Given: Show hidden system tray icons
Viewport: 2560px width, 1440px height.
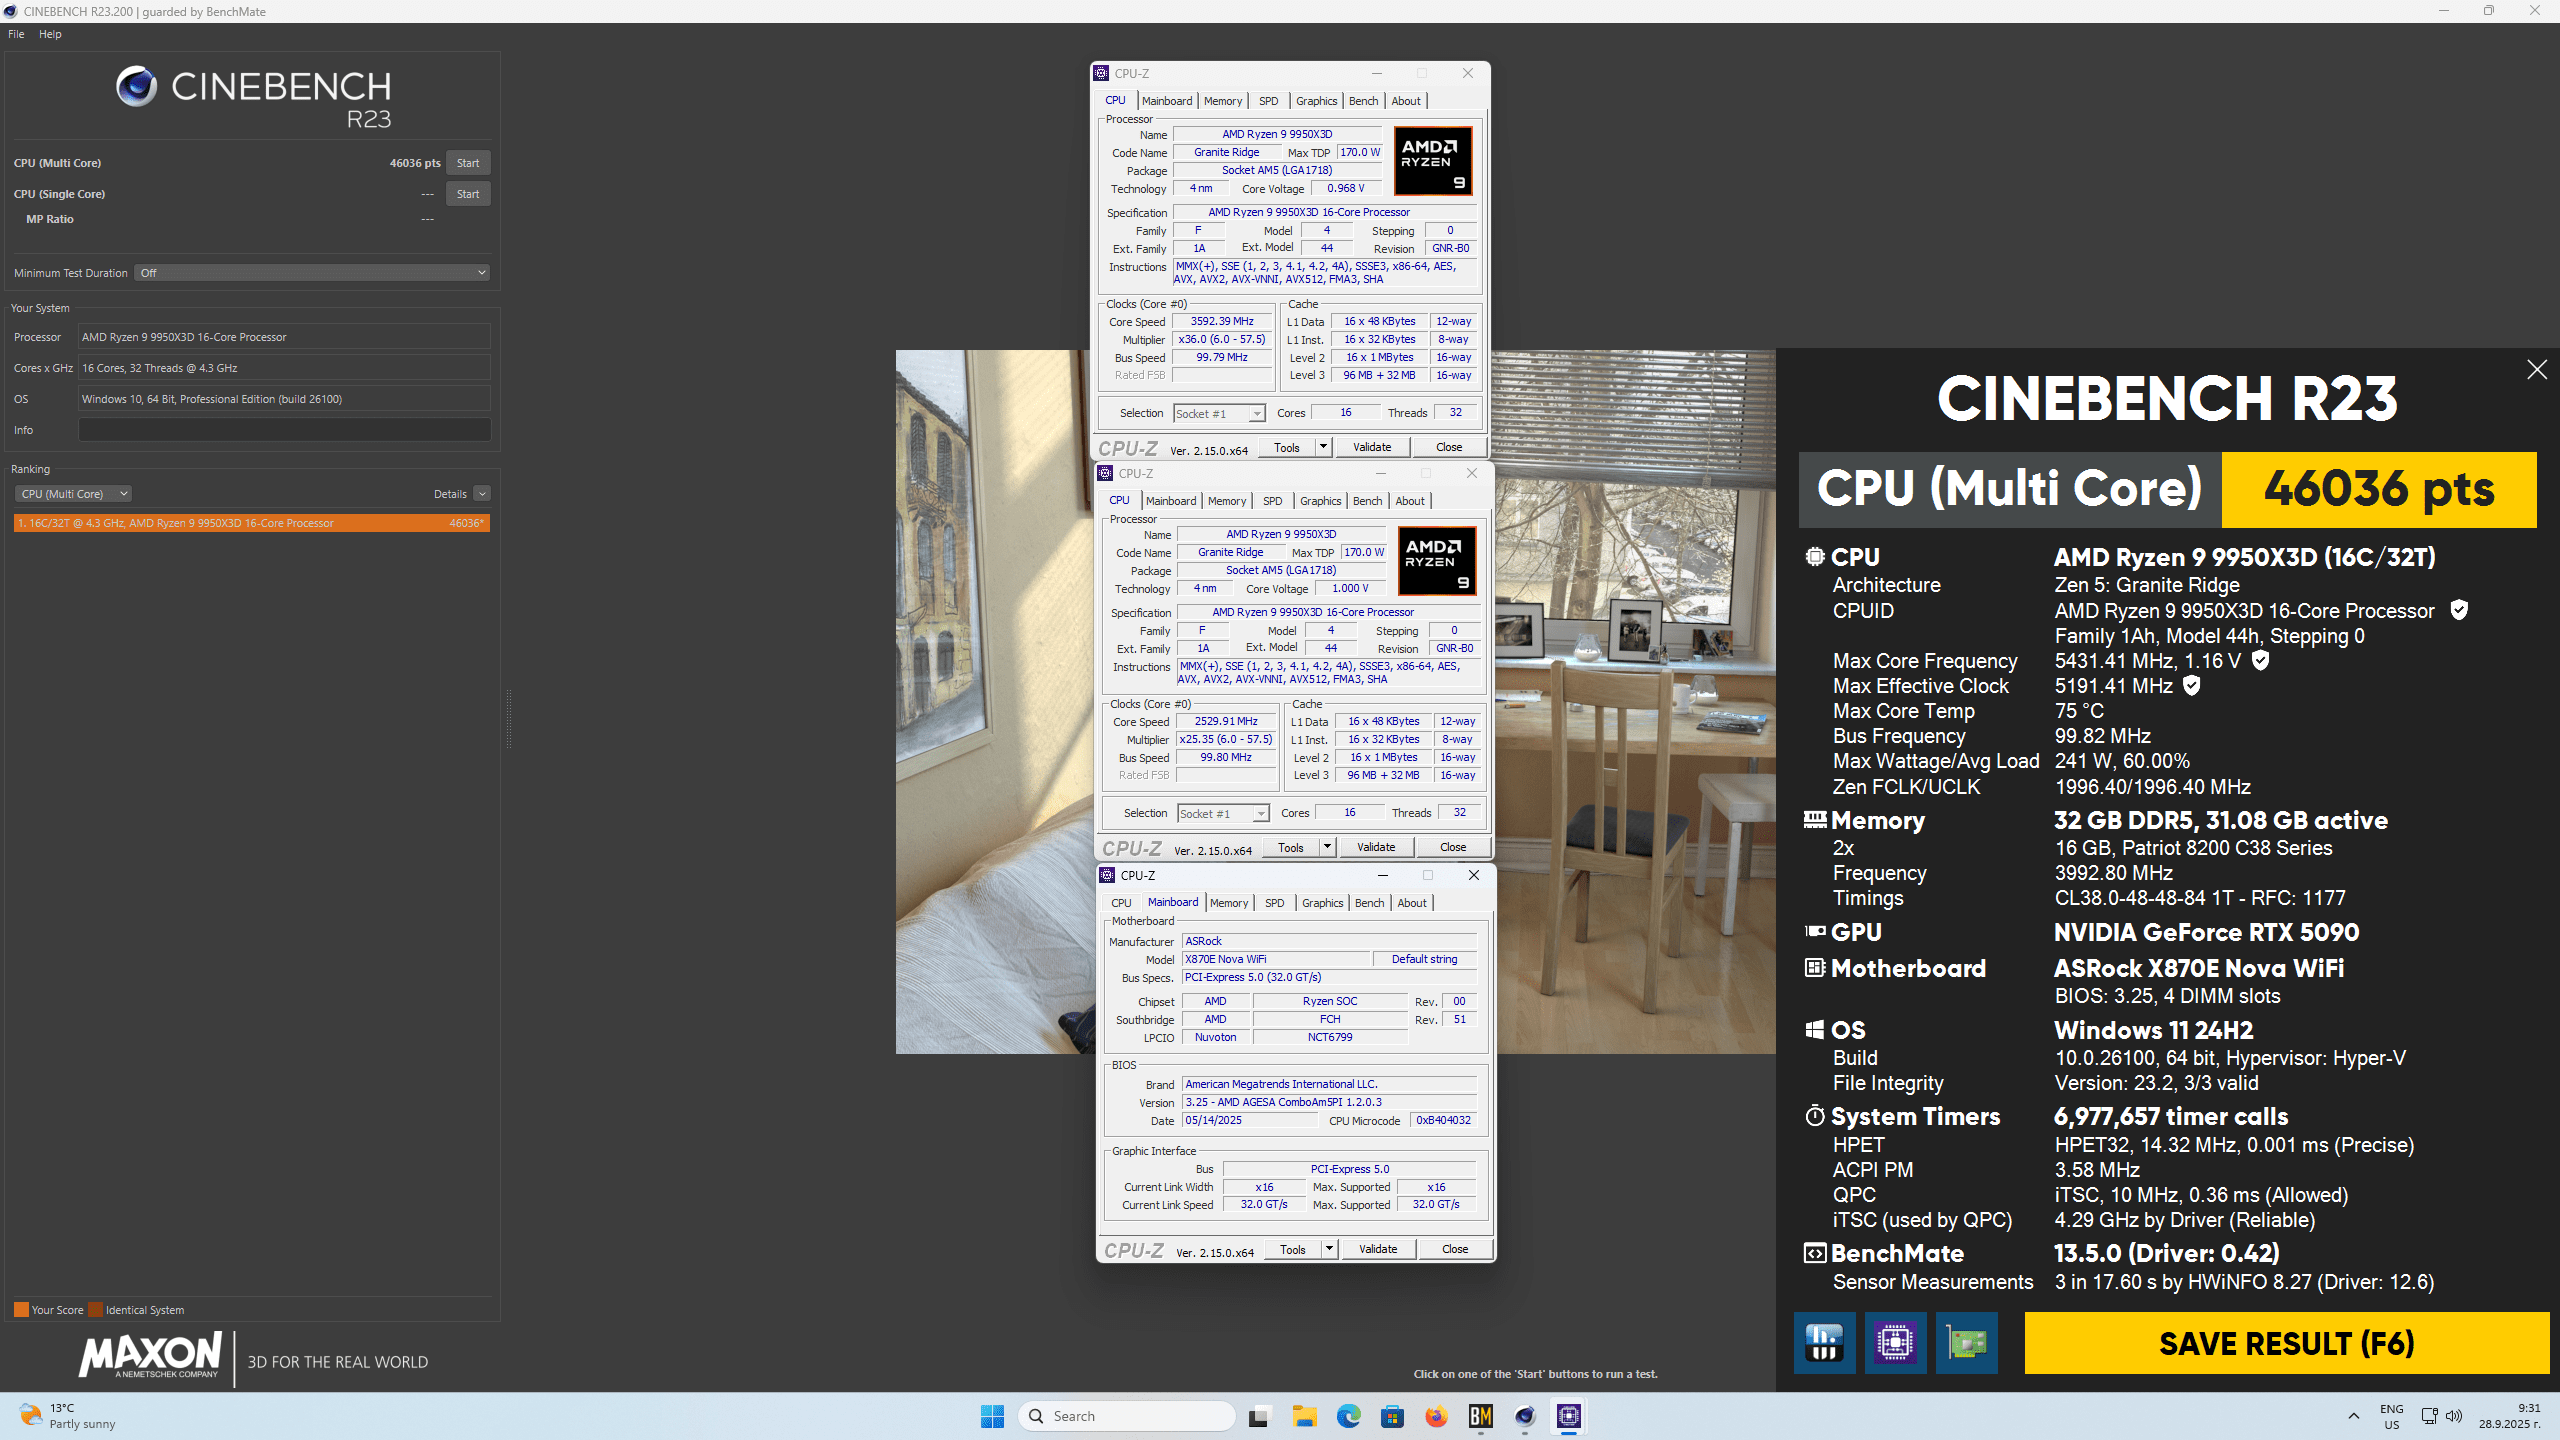Looking at the screenshot, I should tap(2354, 1416).
